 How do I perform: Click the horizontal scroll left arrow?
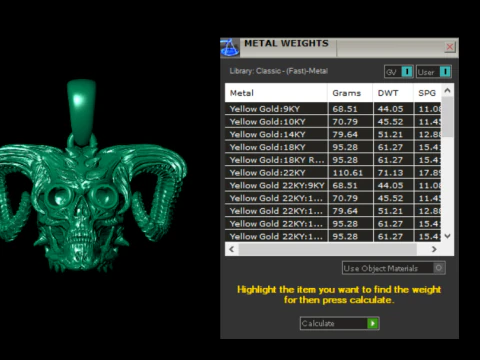pyautogui.click(x=232, y=249)
